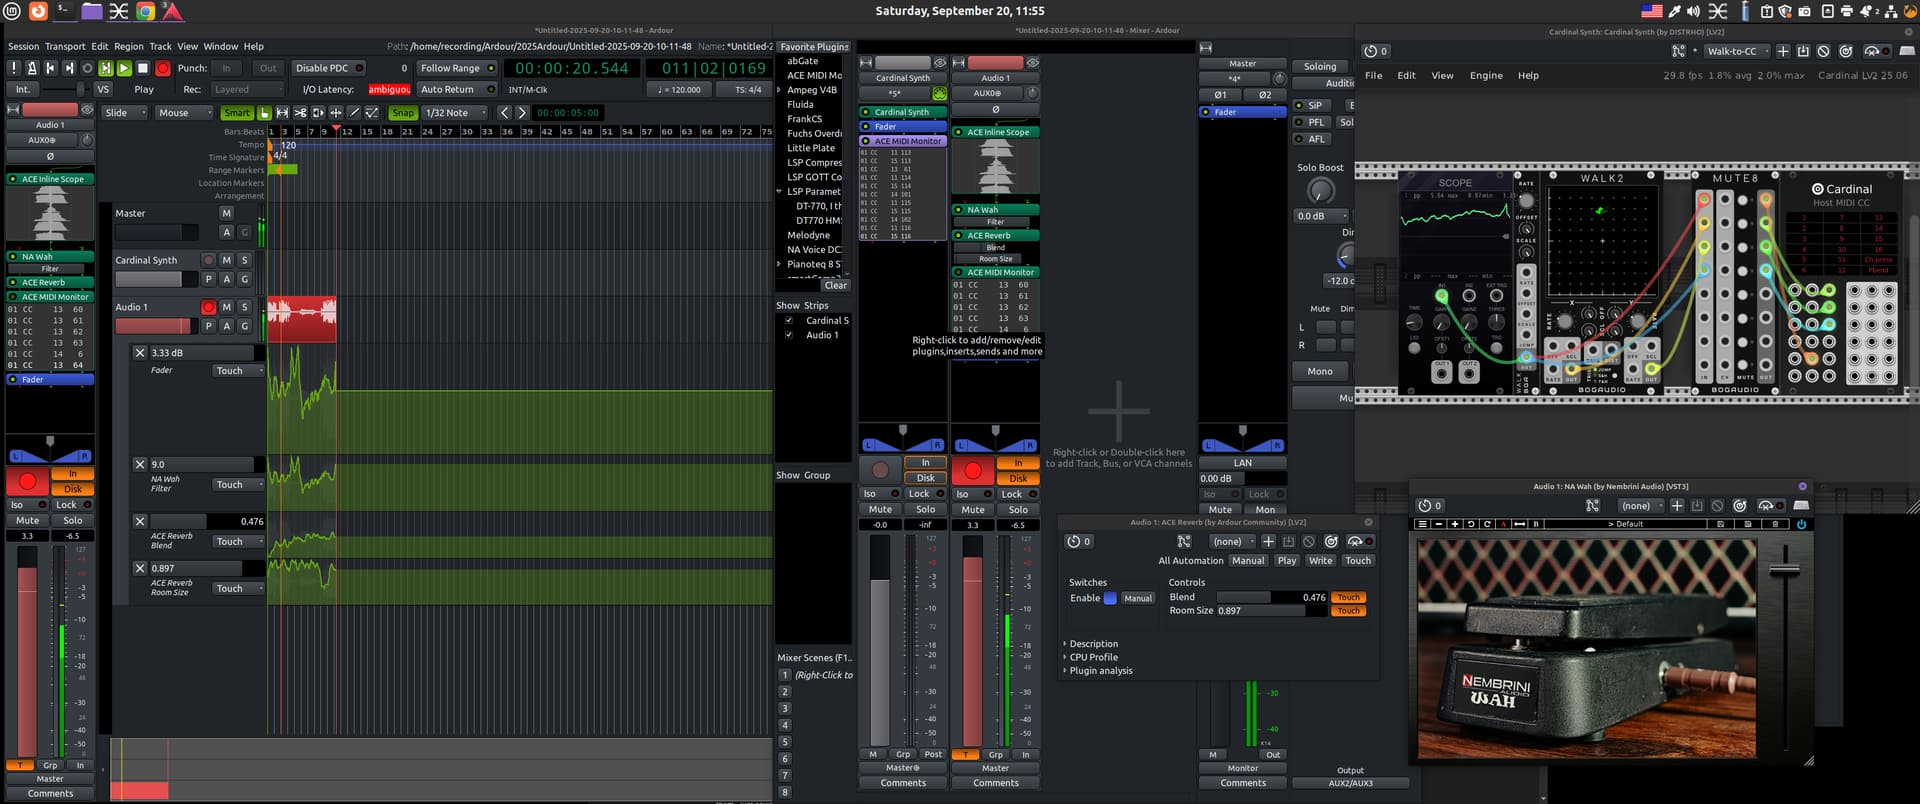Click the Clear button under Favorite Plugins
The height and width of the screenshot is (804, 1920).
[x=835, y=286]
